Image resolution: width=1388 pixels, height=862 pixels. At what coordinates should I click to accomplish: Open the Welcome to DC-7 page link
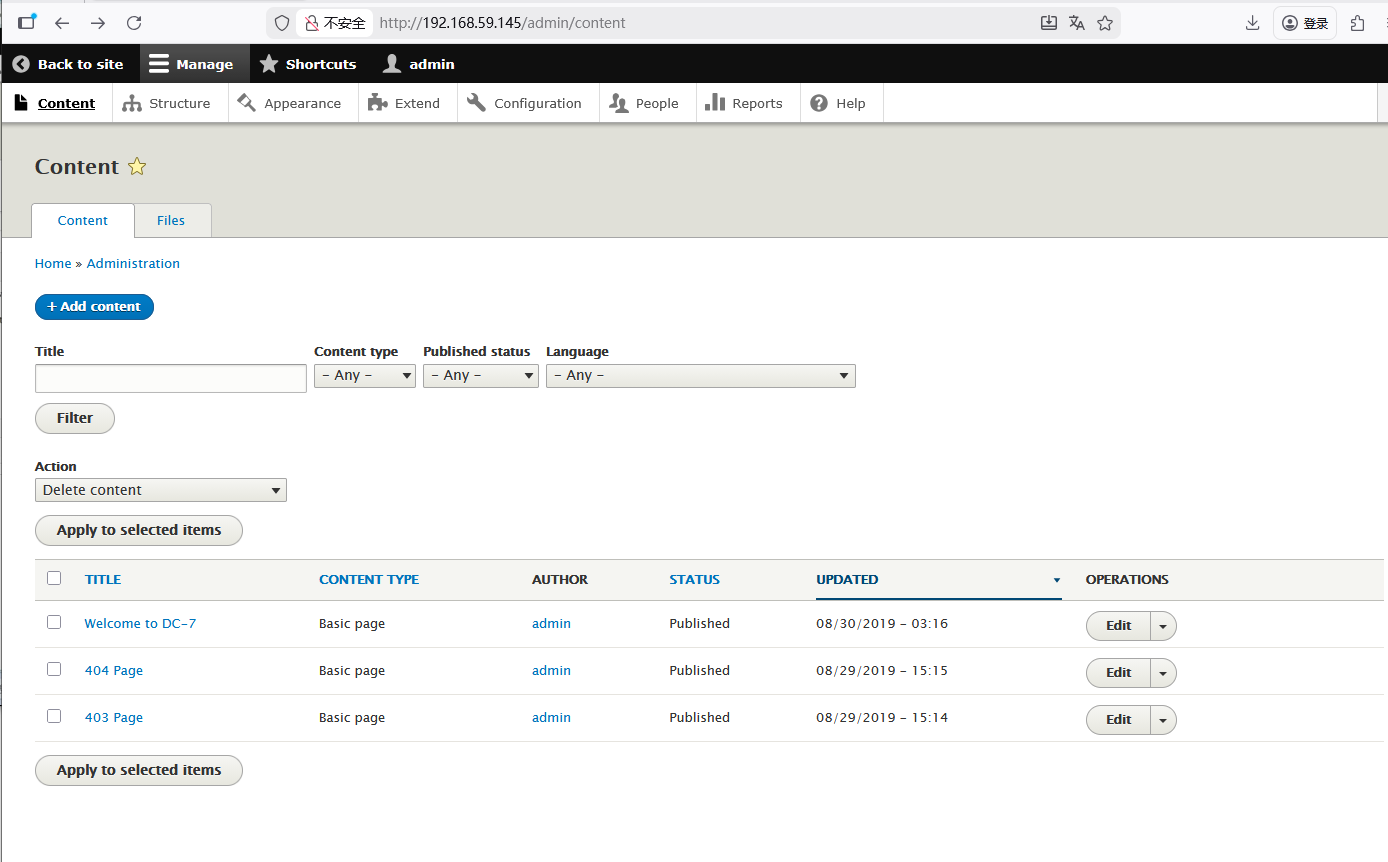click(140, 623)
